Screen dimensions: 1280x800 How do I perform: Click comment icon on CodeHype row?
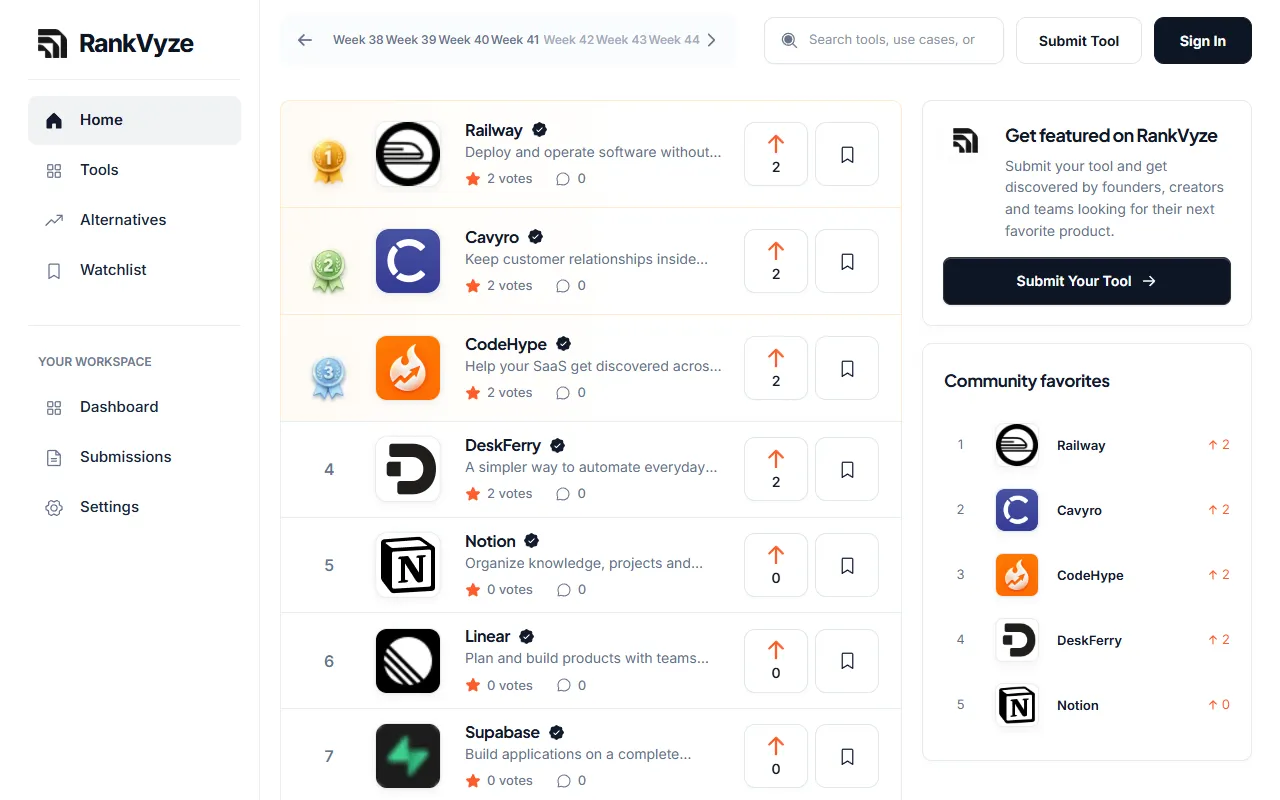click(563, 393)
